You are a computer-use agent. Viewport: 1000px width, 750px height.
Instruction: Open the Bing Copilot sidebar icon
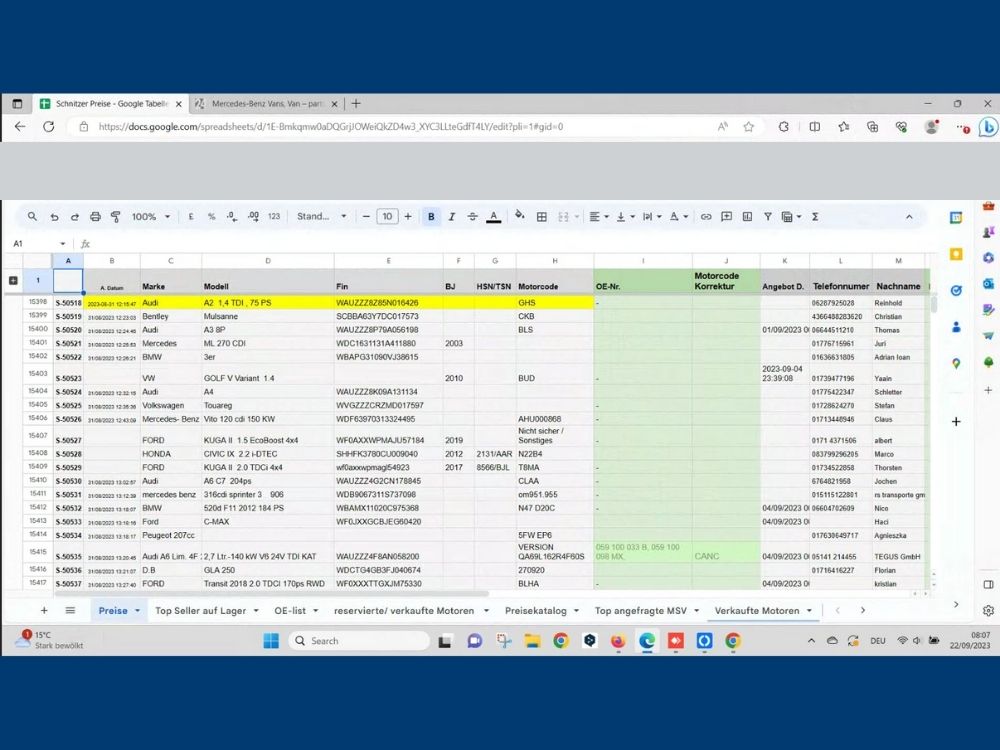pyautogui.click(x=988, y=127)
